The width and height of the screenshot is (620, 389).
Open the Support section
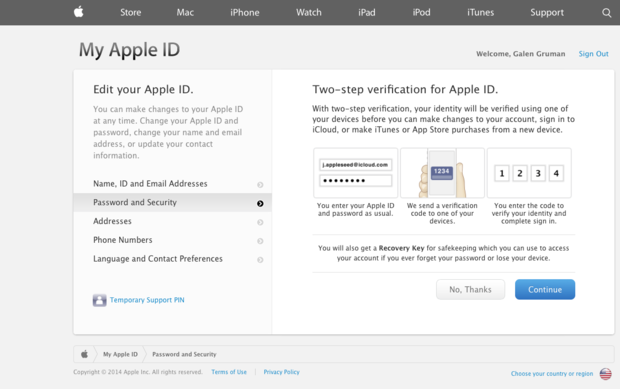(x=547, y=12)
